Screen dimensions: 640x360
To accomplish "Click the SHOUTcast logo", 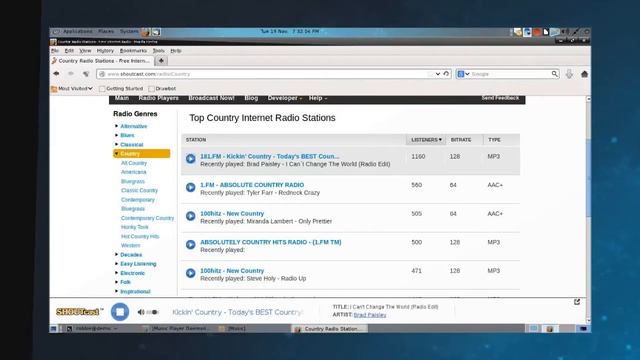I will pos(79,311).
